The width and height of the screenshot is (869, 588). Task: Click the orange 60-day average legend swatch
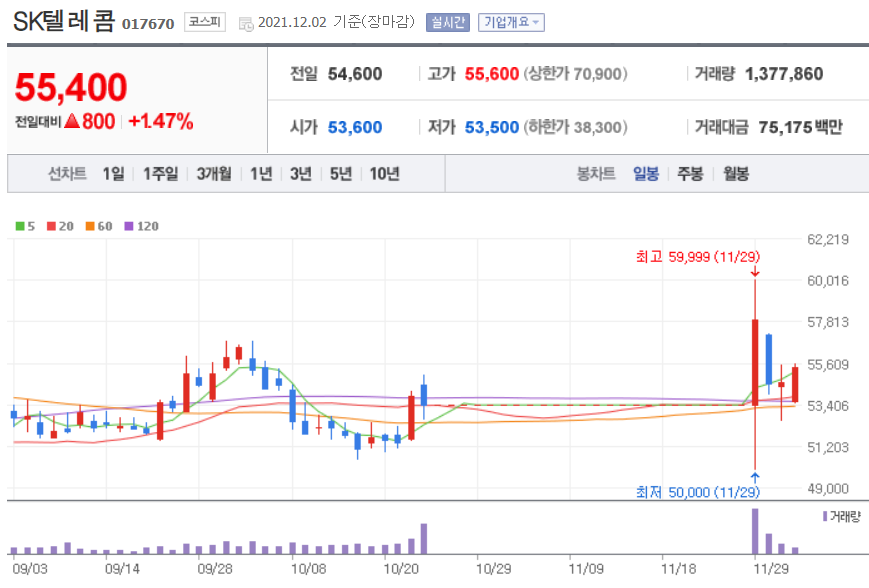[90, 226]
